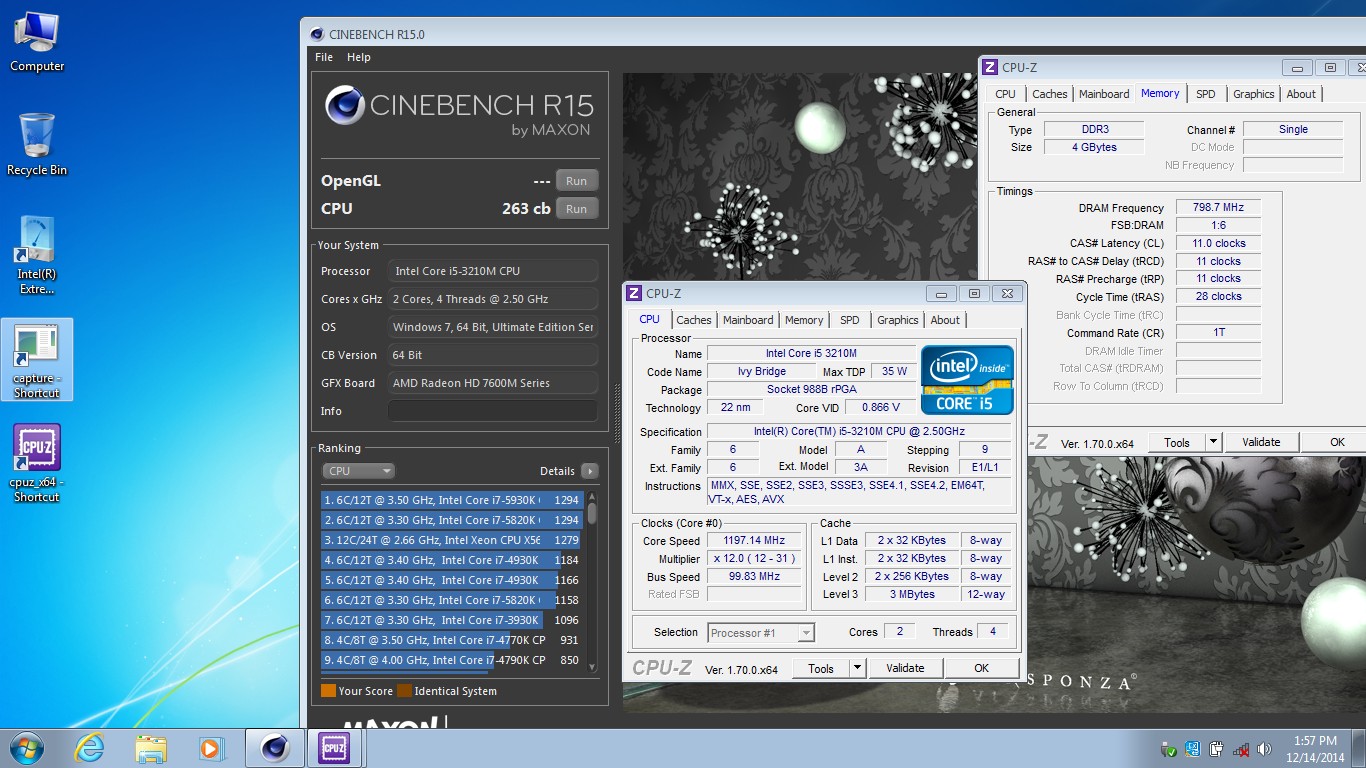Open the Recycle Bin desktop icon
The height and width of the screenshot is (768, 1366).
[37, 145]
